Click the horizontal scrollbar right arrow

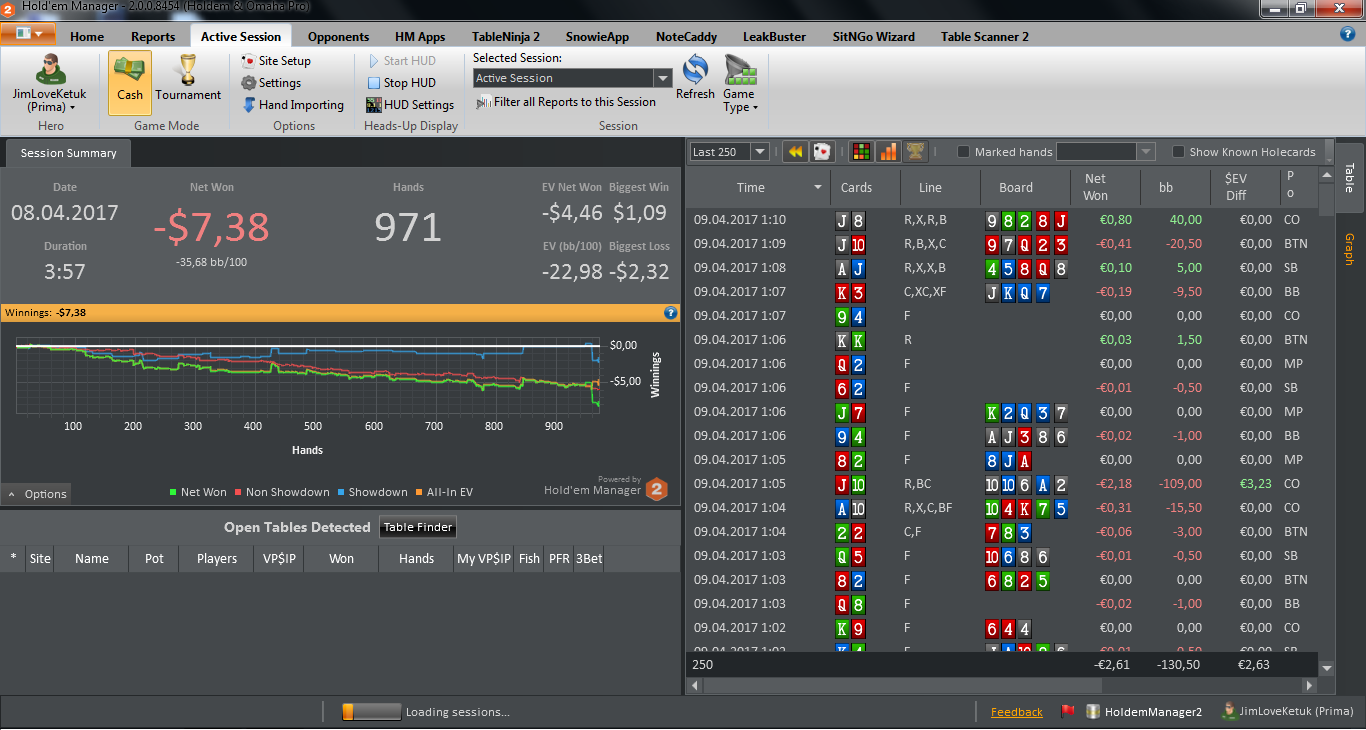click(1309, 686)
